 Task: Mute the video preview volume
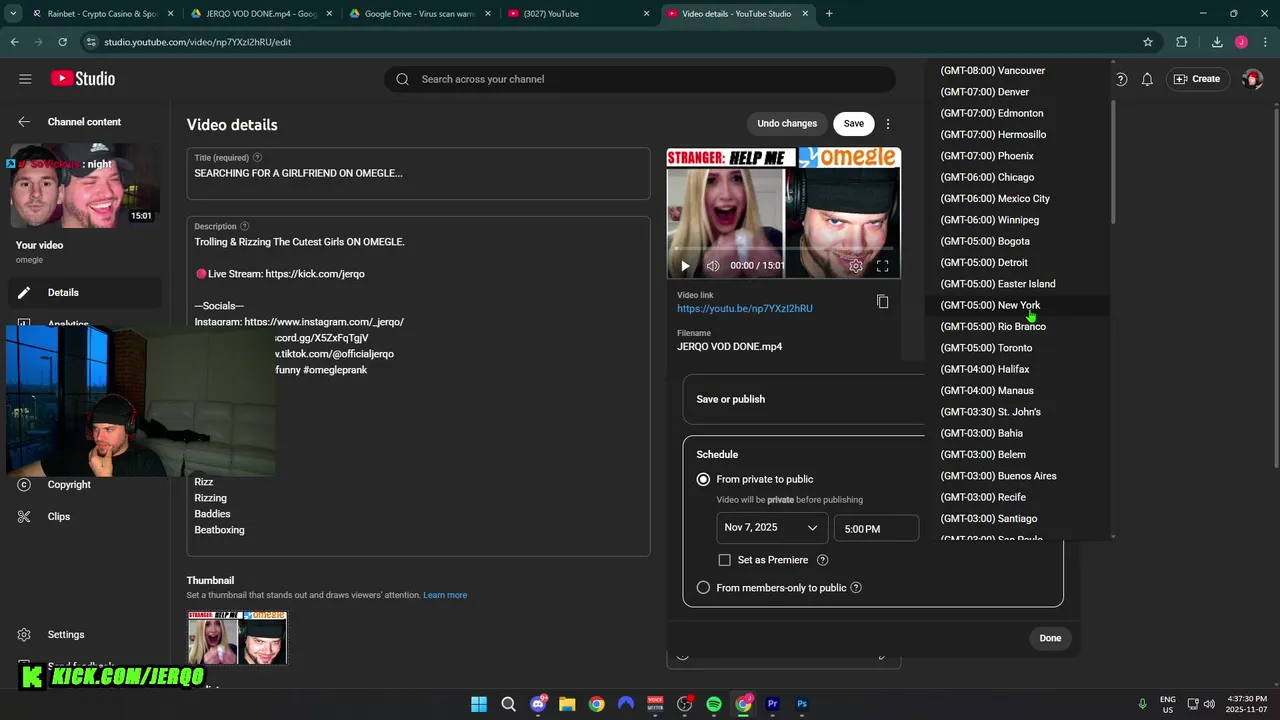713,266
